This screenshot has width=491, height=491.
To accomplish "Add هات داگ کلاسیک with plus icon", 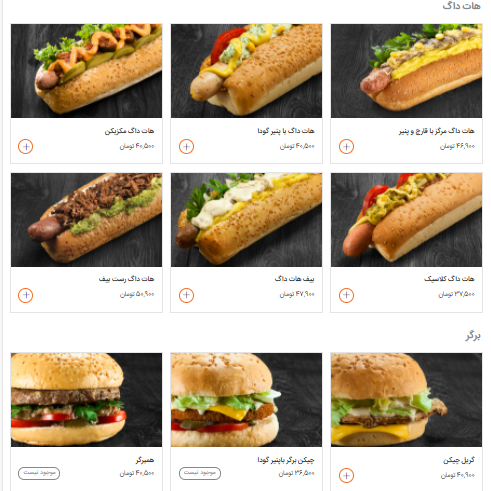I will pyautogui.click(x=346, y=295).
